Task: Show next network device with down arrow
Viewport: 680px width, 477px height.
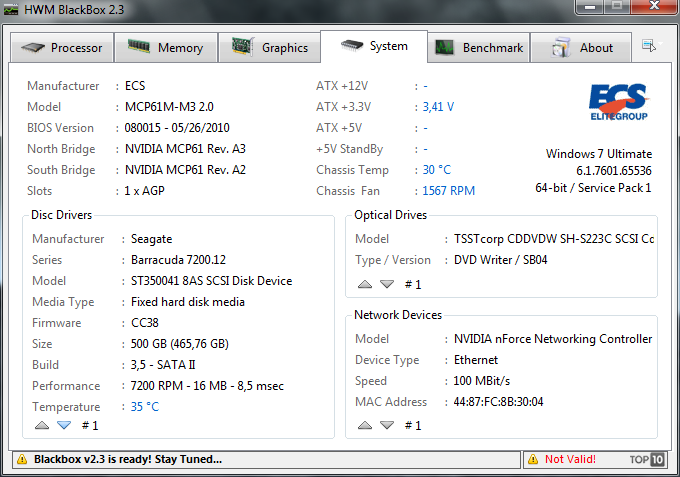Action: [387, 425]
